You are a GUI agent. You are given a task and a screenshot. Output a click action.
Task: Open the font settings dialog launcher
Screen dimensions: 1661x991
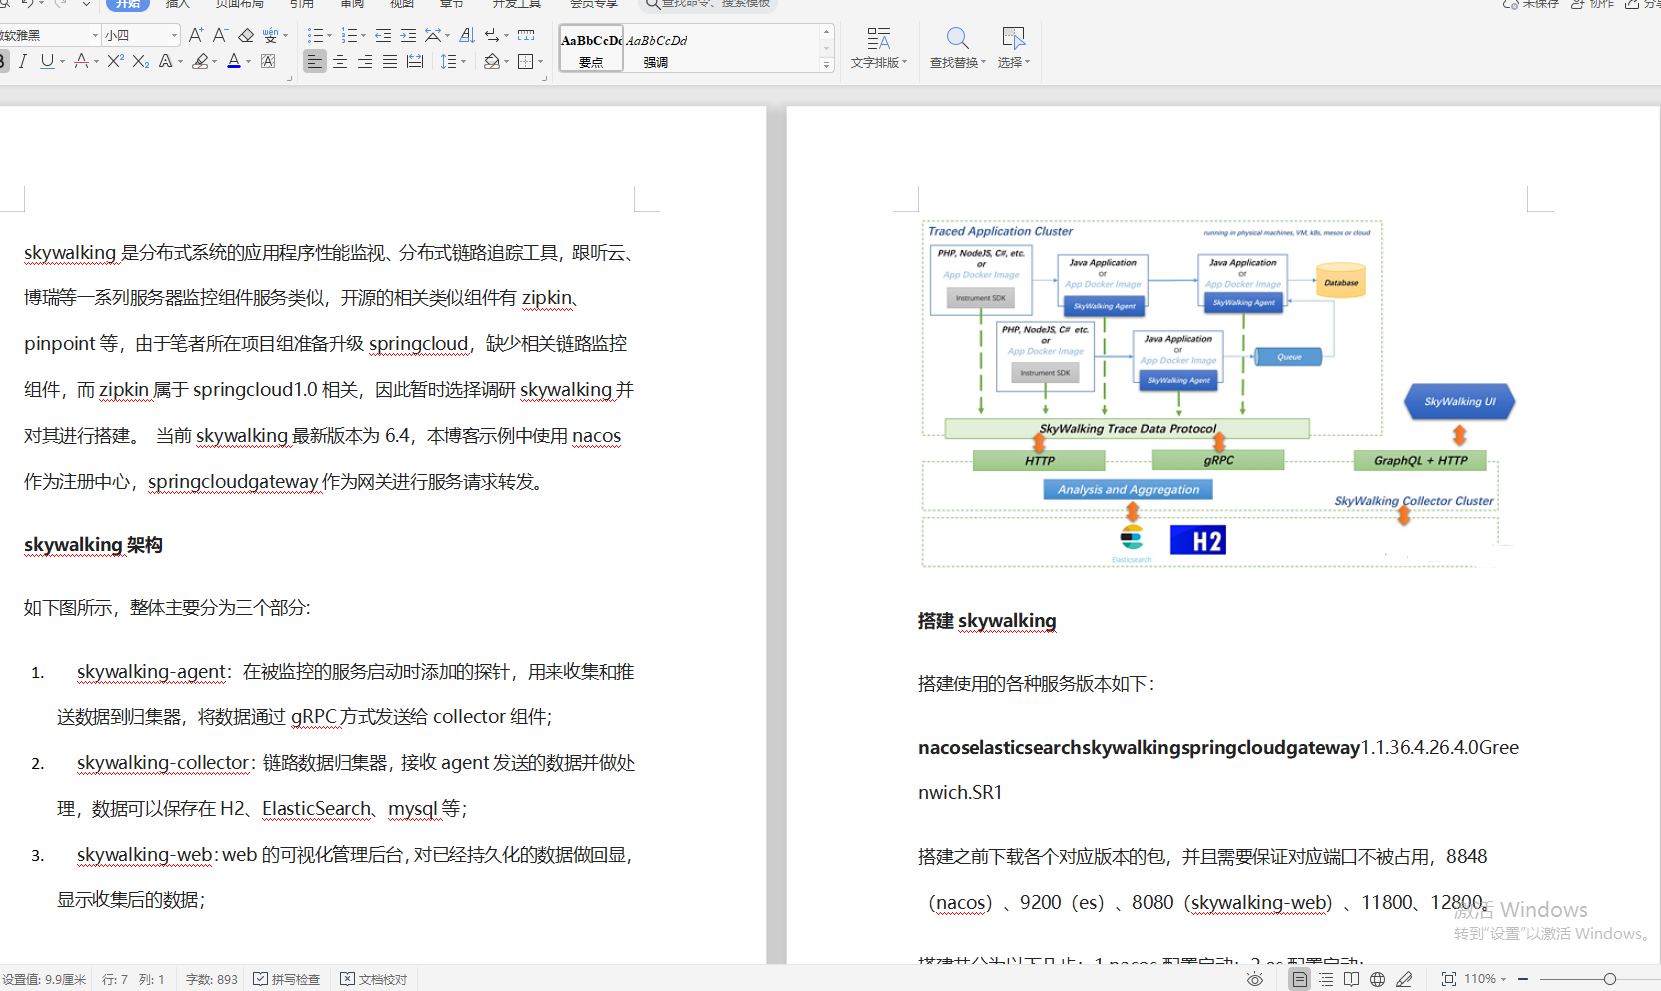pyautogui.click(x=290, y=77)
